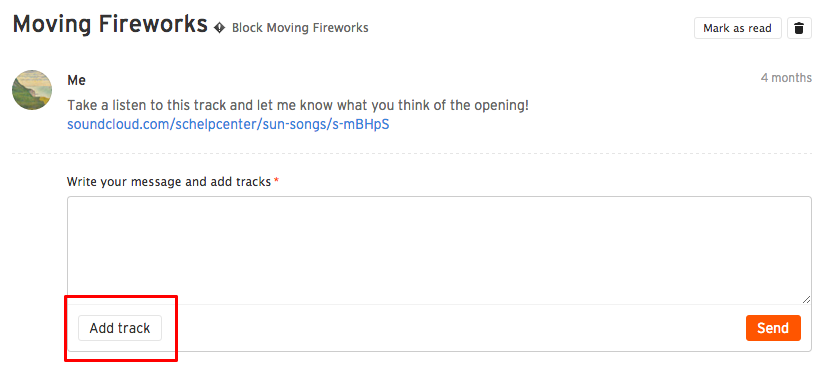Image resolution: width=833 pixels, height=371 pixels.
Task: Click the dashed divider below the message
Action: (x=412, y=154)
